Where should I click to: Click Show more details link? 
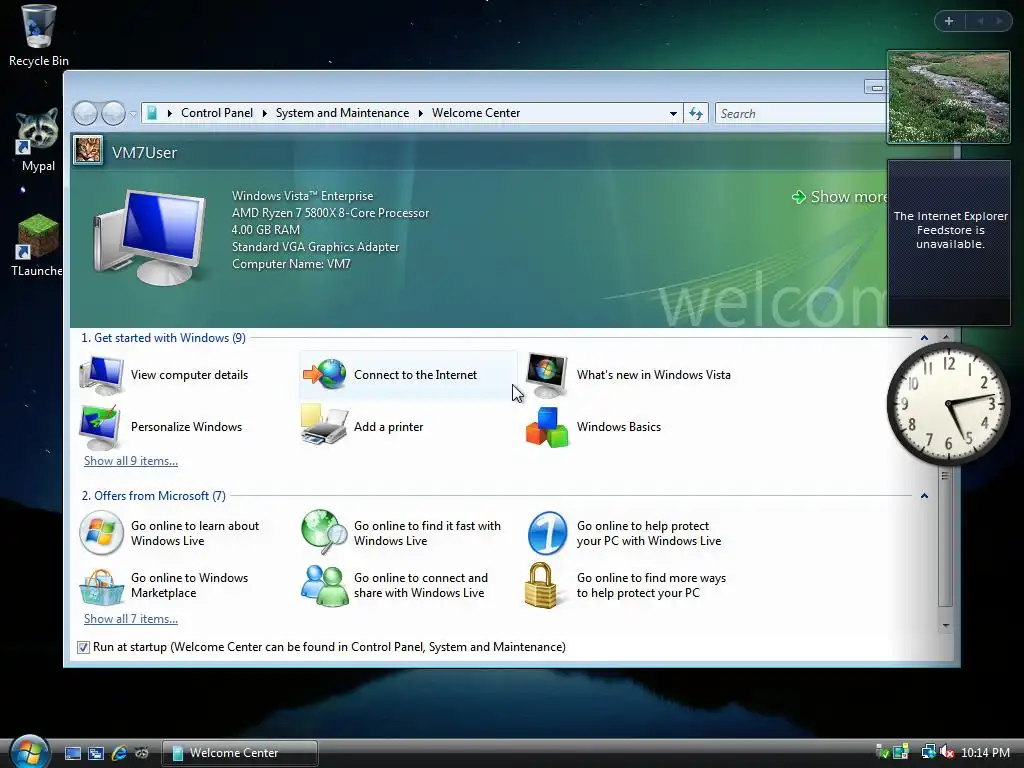[x=840, y=197]
